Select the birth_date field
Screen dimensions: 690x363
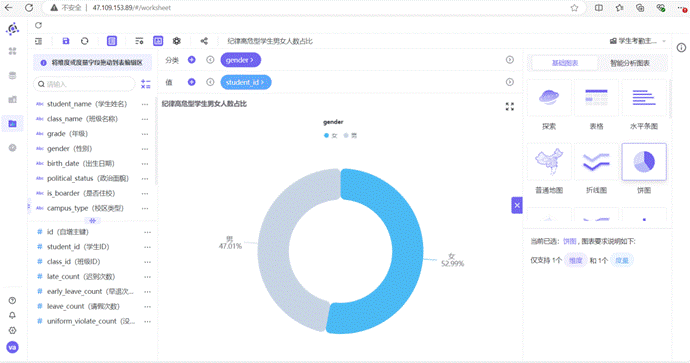click(x=81, y=163)
